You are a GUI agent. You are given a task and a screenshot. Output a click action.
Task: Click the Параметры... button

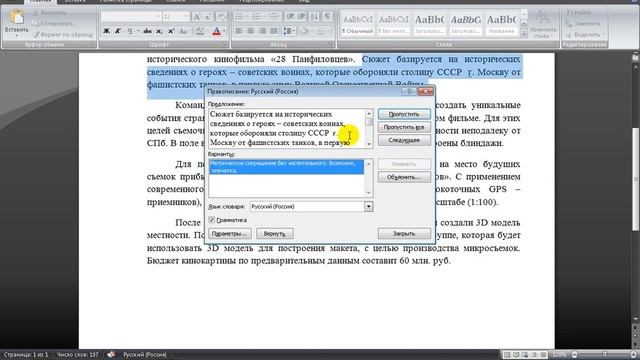[230, 234]
